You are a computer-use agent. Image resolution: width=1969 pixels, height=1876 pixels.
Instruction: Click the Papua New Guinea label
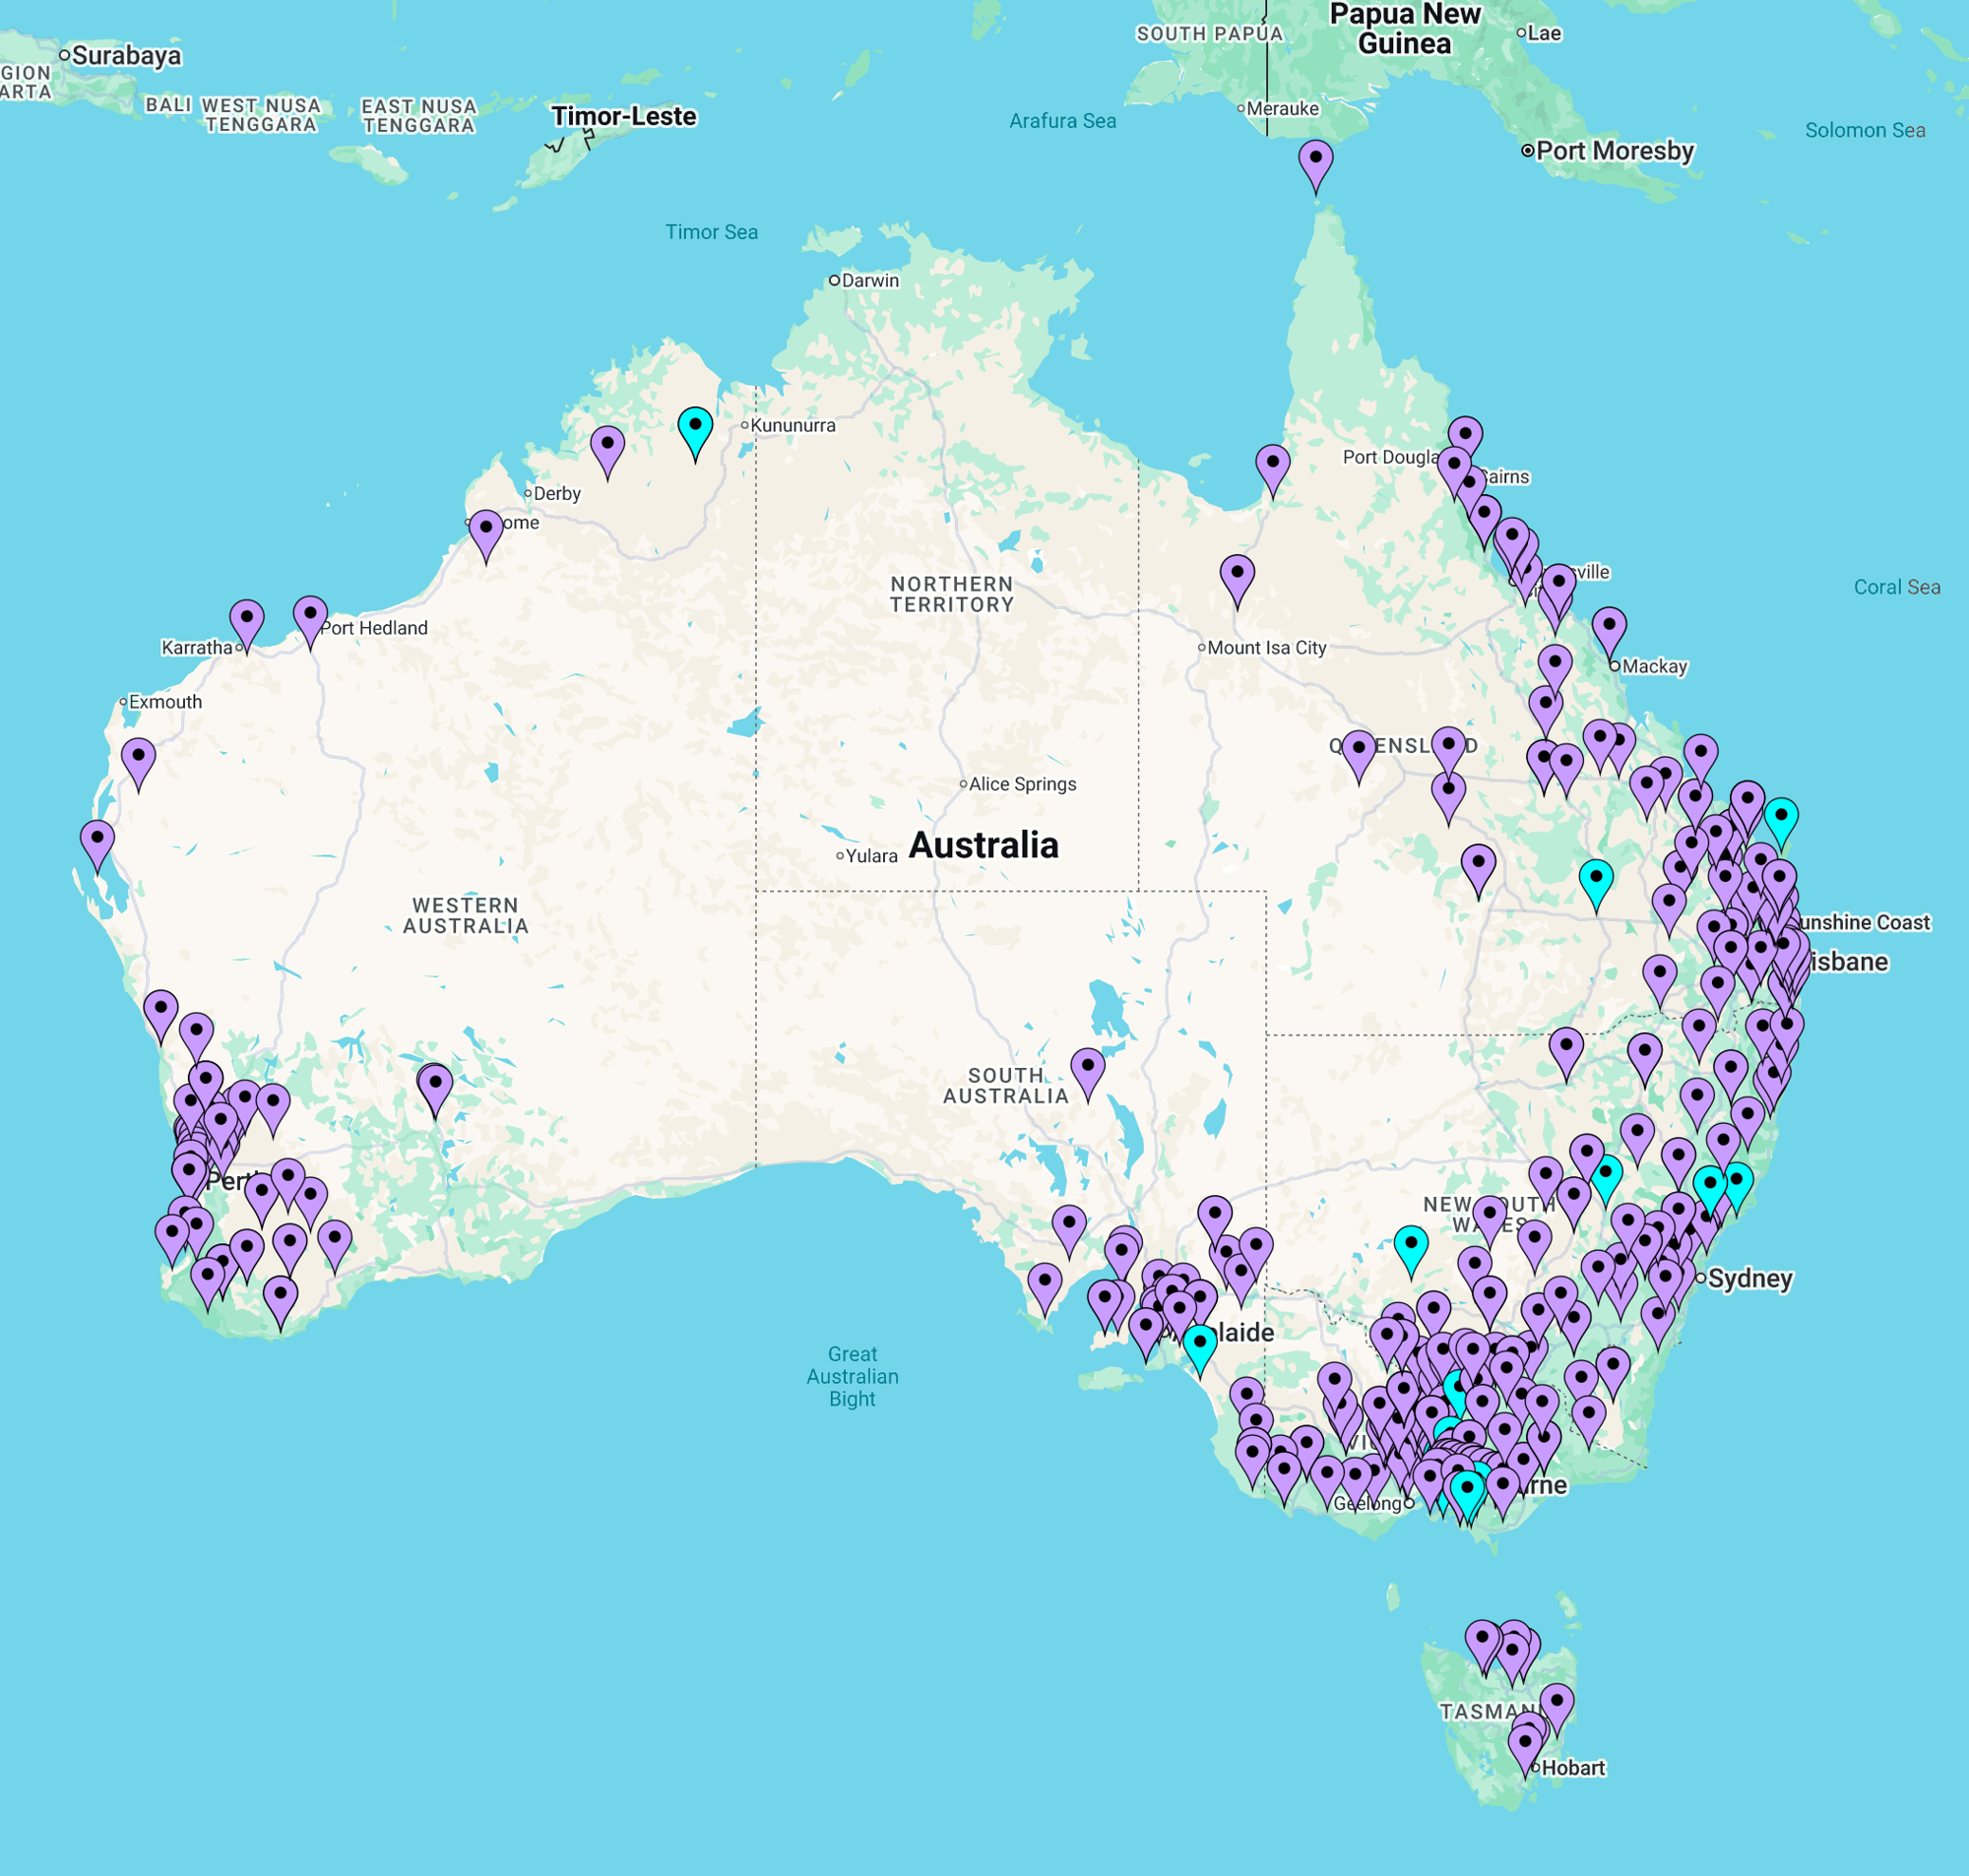click(1405, 28)
